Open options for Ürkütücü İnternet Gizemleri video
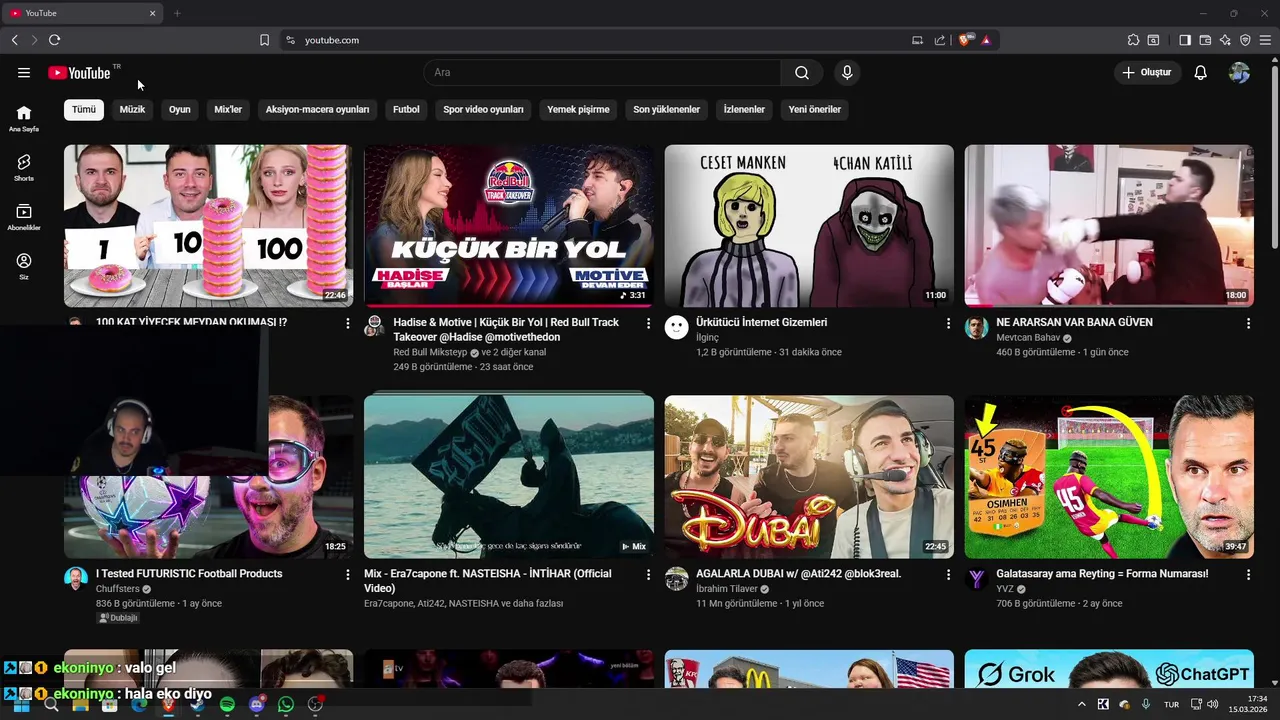The height and width of the screenshot is (720, 1280). (x=948, y=323)
